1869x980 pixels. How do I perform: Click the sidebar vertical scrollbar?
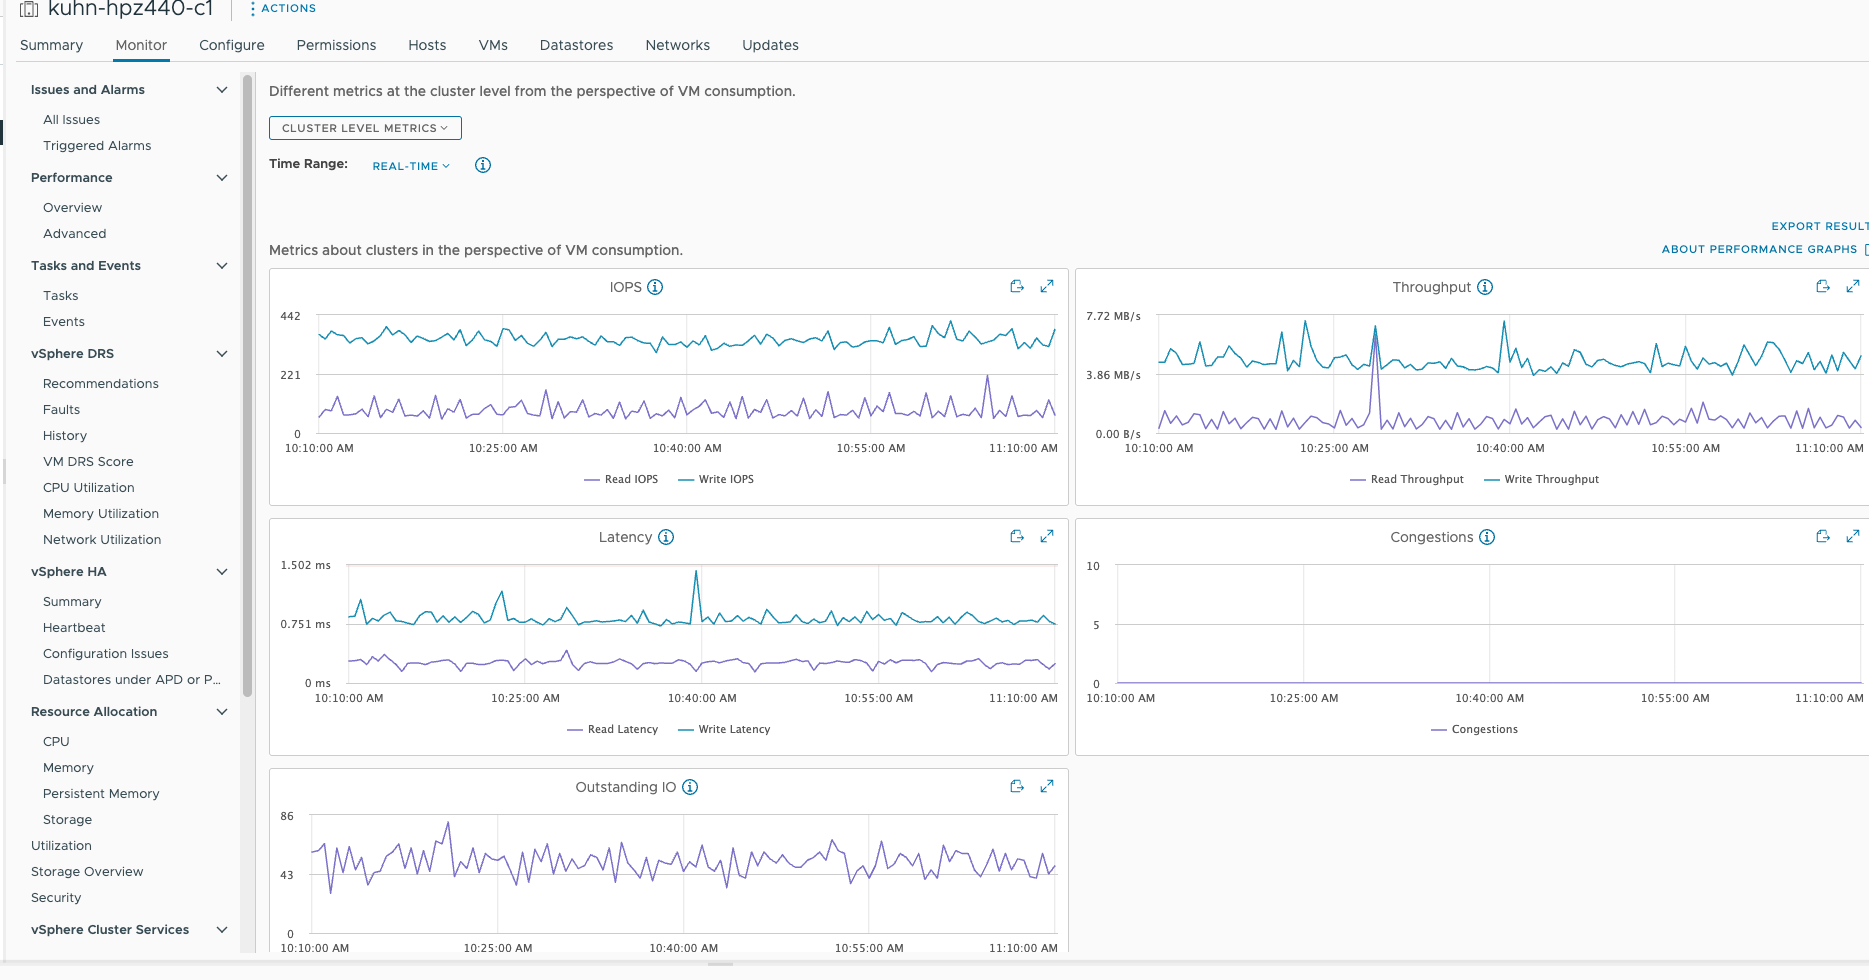pyautogui.click(x=247, y=385)
